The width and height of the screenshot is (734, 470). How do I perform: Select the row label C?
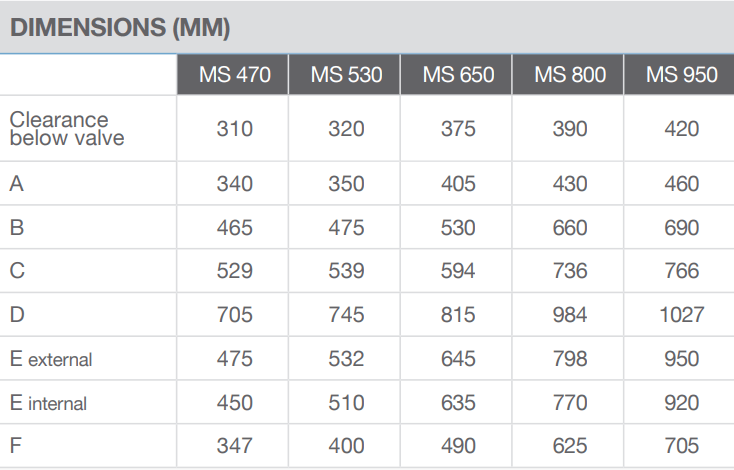click(17, 271)
